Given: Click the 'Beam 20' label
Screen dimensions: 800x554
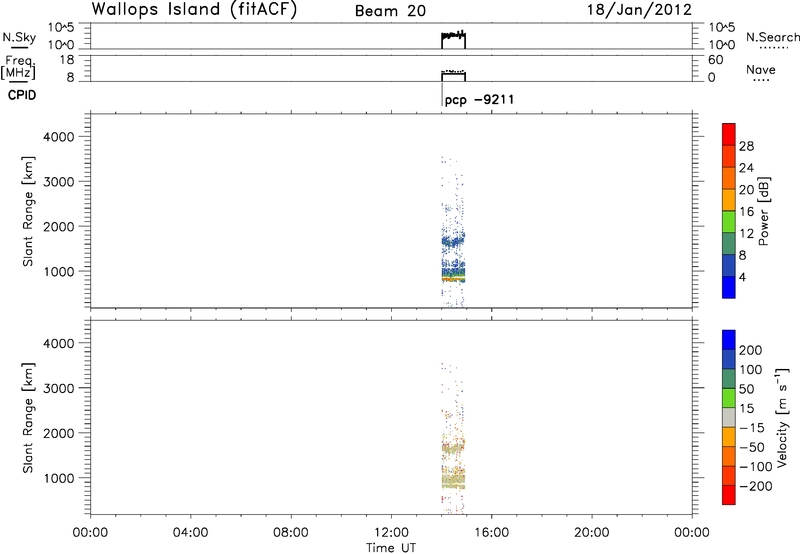Looking at the screenshot, I should point(390,11).
